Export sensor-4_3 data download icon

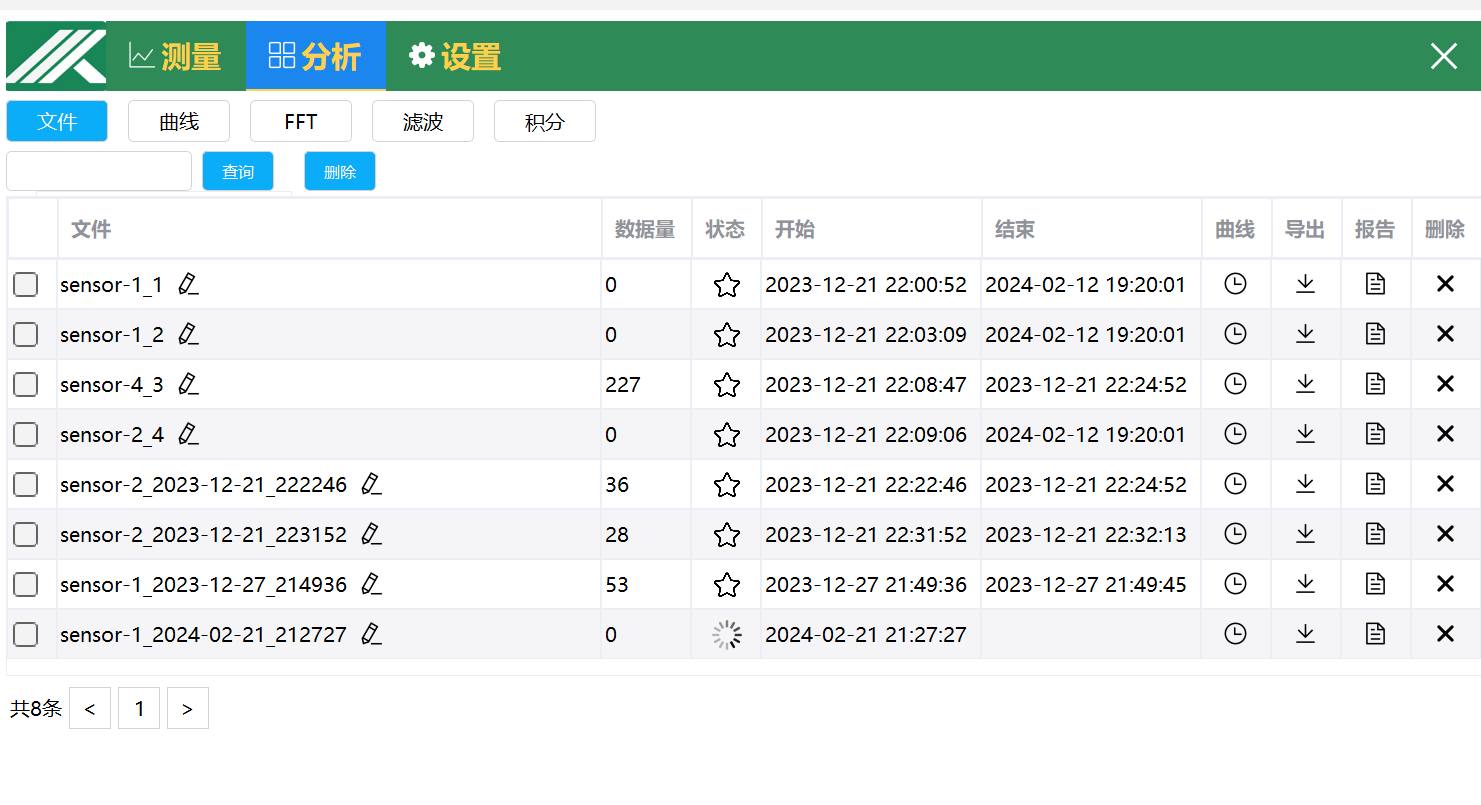point(1305,384)
